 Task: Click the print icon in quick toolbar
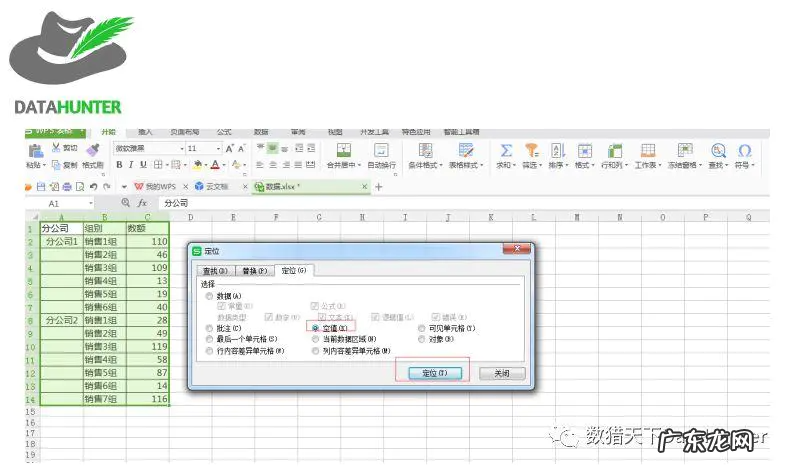(x=67, y=187)
